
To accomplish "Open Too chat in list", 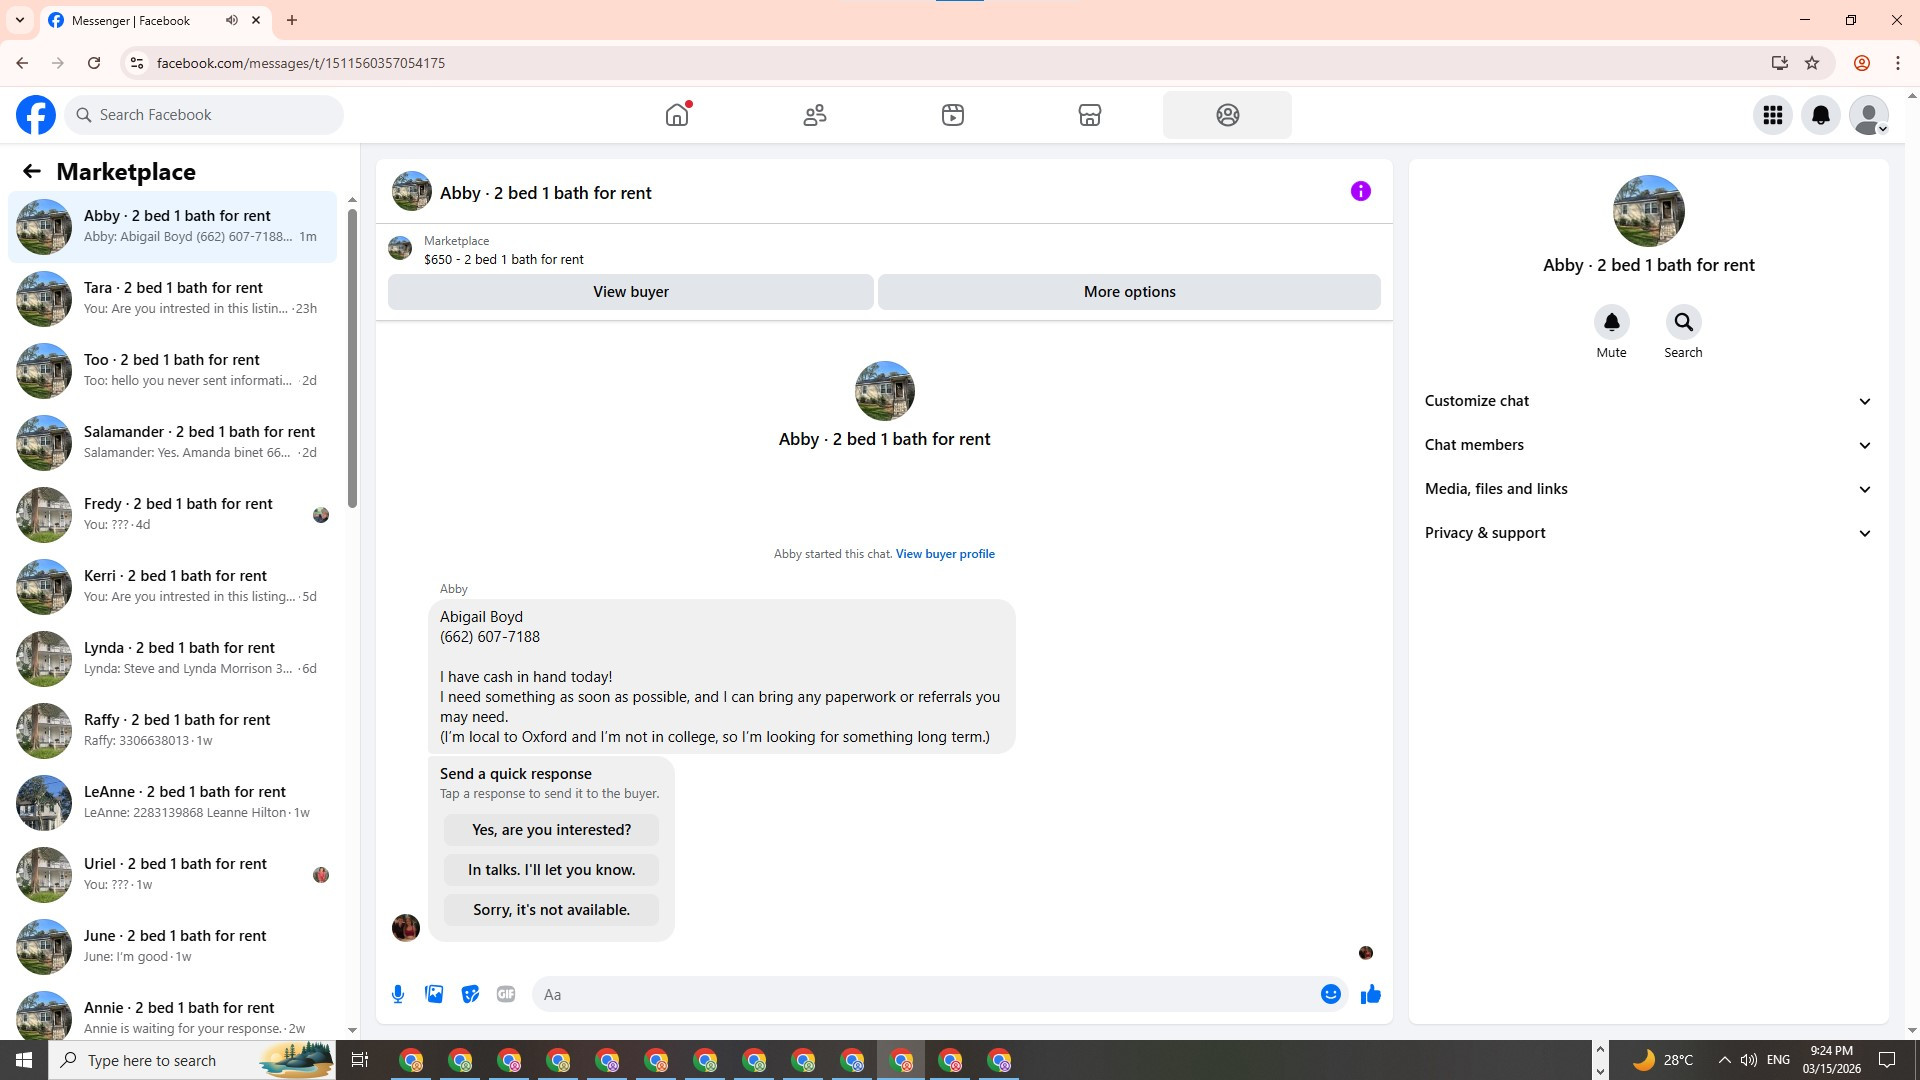I will pyautogui.click(x=173, y=371).
